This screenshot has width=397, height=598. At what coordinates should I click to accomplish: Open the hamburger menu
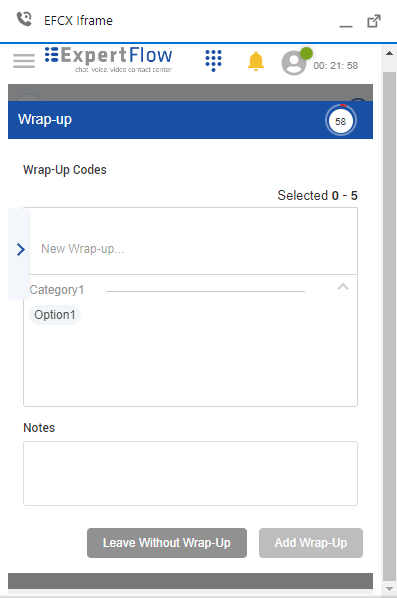[24, 61]
